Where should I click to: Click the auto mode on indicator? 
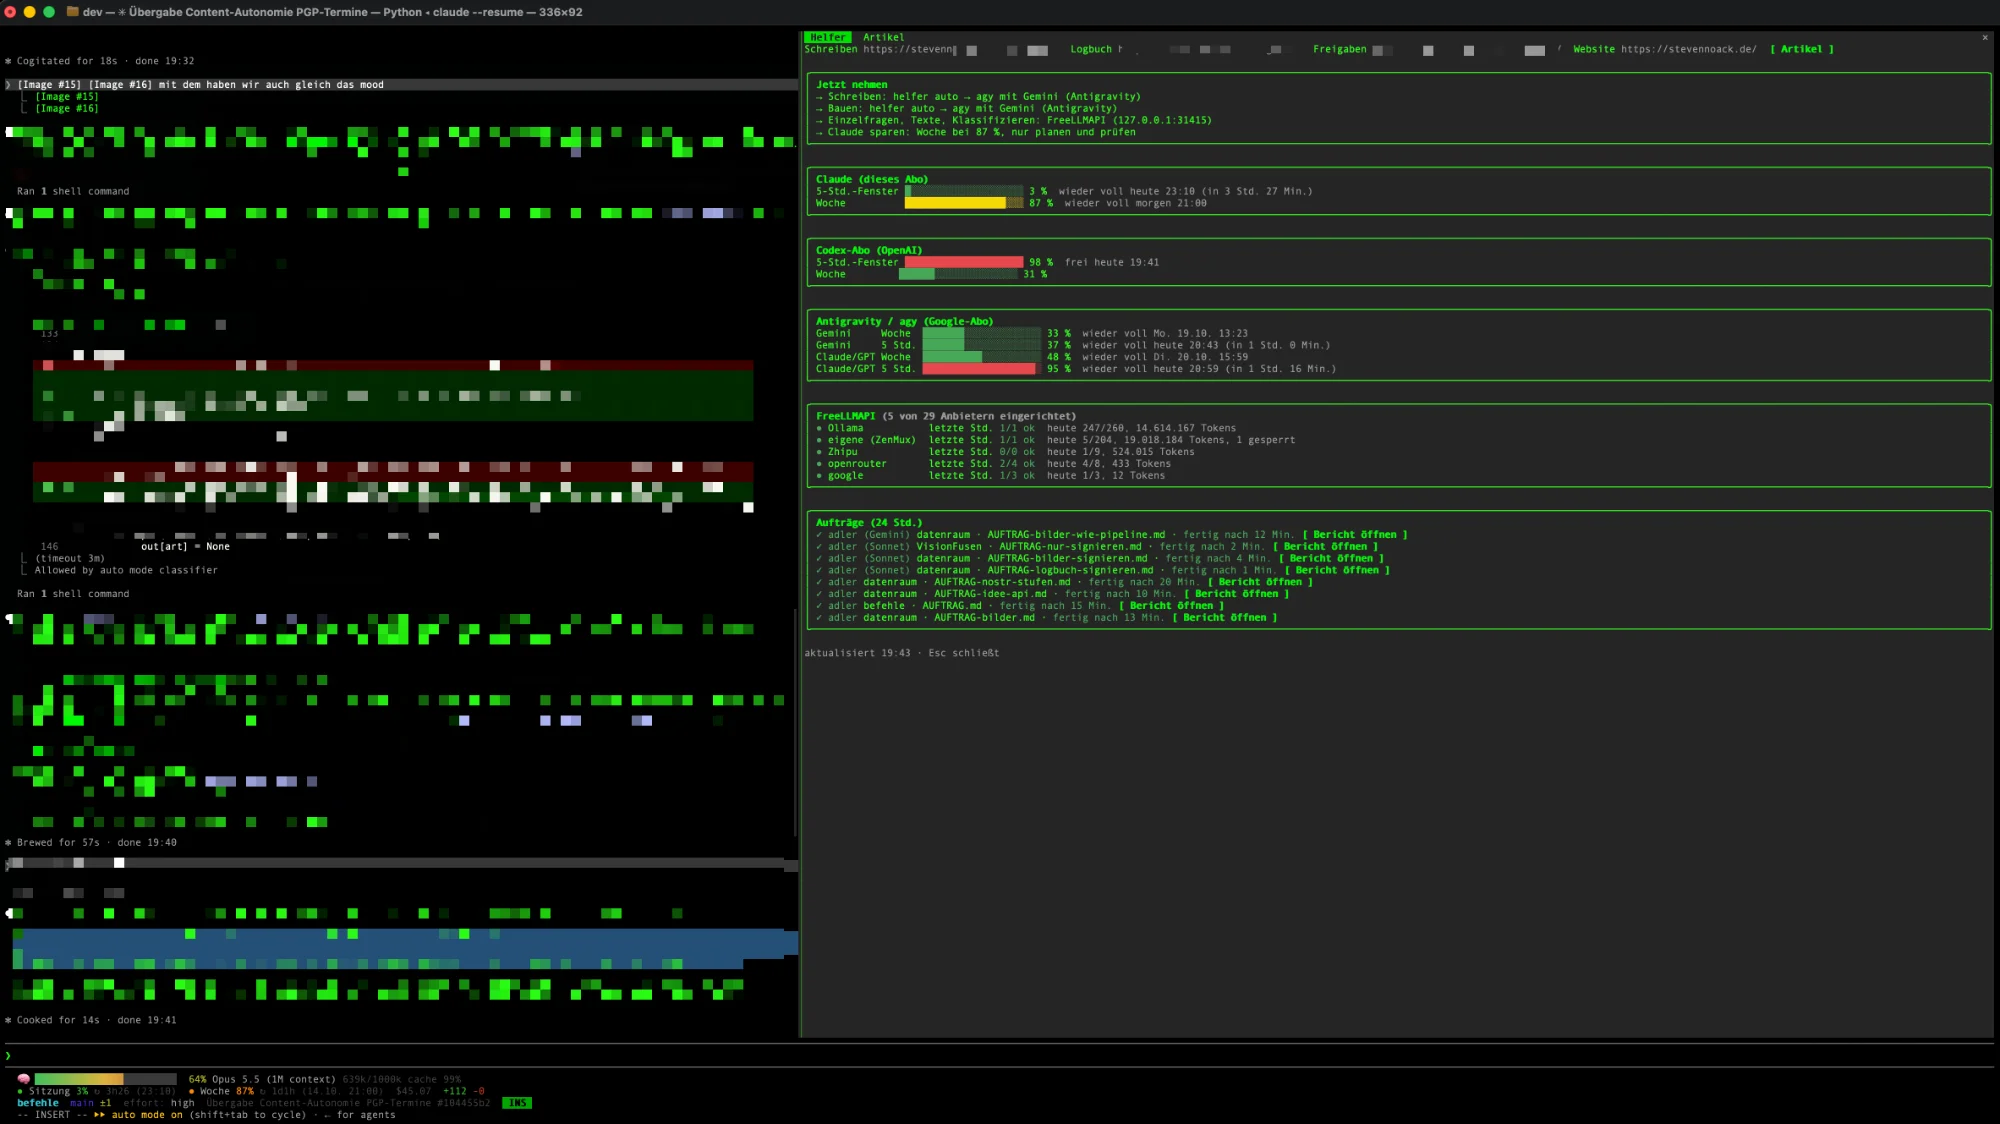point(138,1115)
